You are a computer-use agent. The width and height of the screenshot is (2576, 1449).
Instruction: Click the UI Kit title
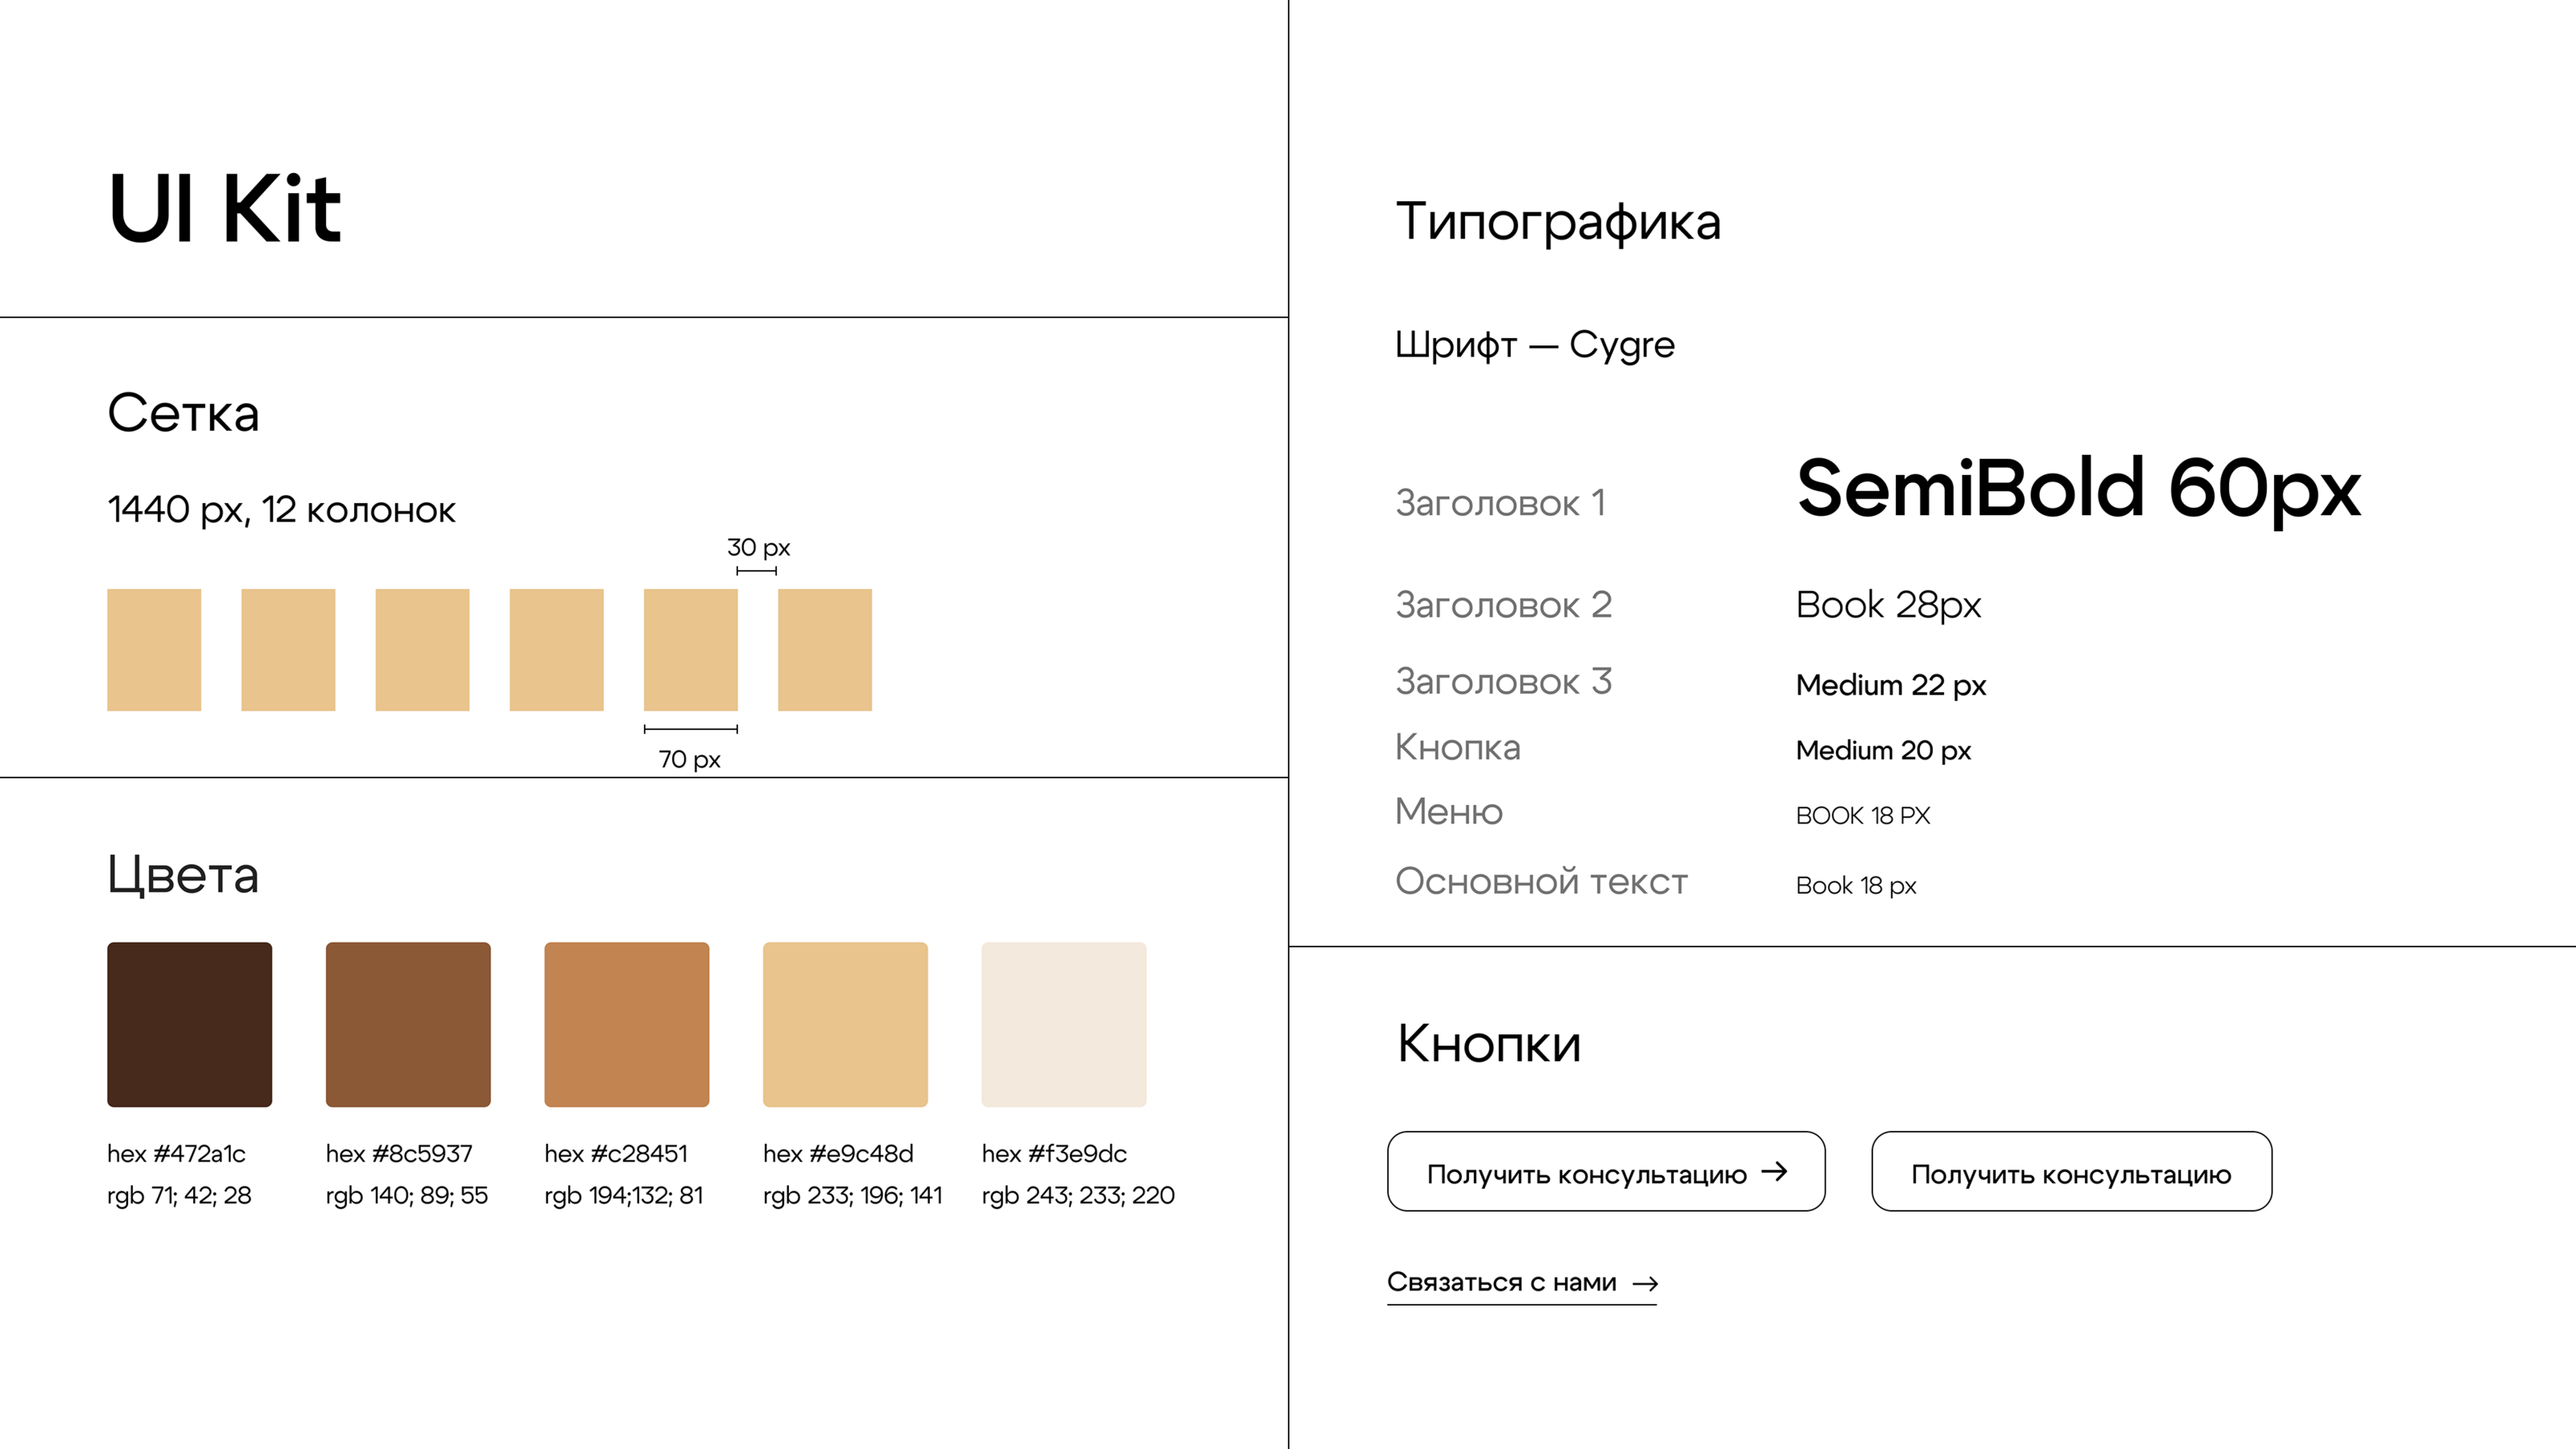tap(225, 209)
